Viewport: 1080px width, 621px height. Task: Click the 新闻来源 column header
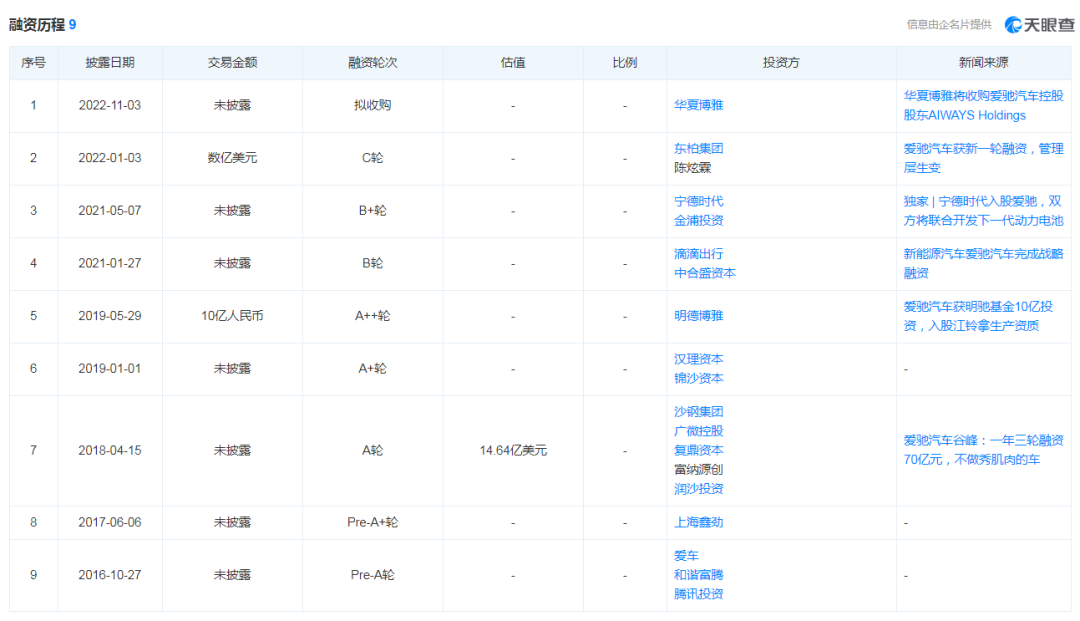click(x=984, y=63)
